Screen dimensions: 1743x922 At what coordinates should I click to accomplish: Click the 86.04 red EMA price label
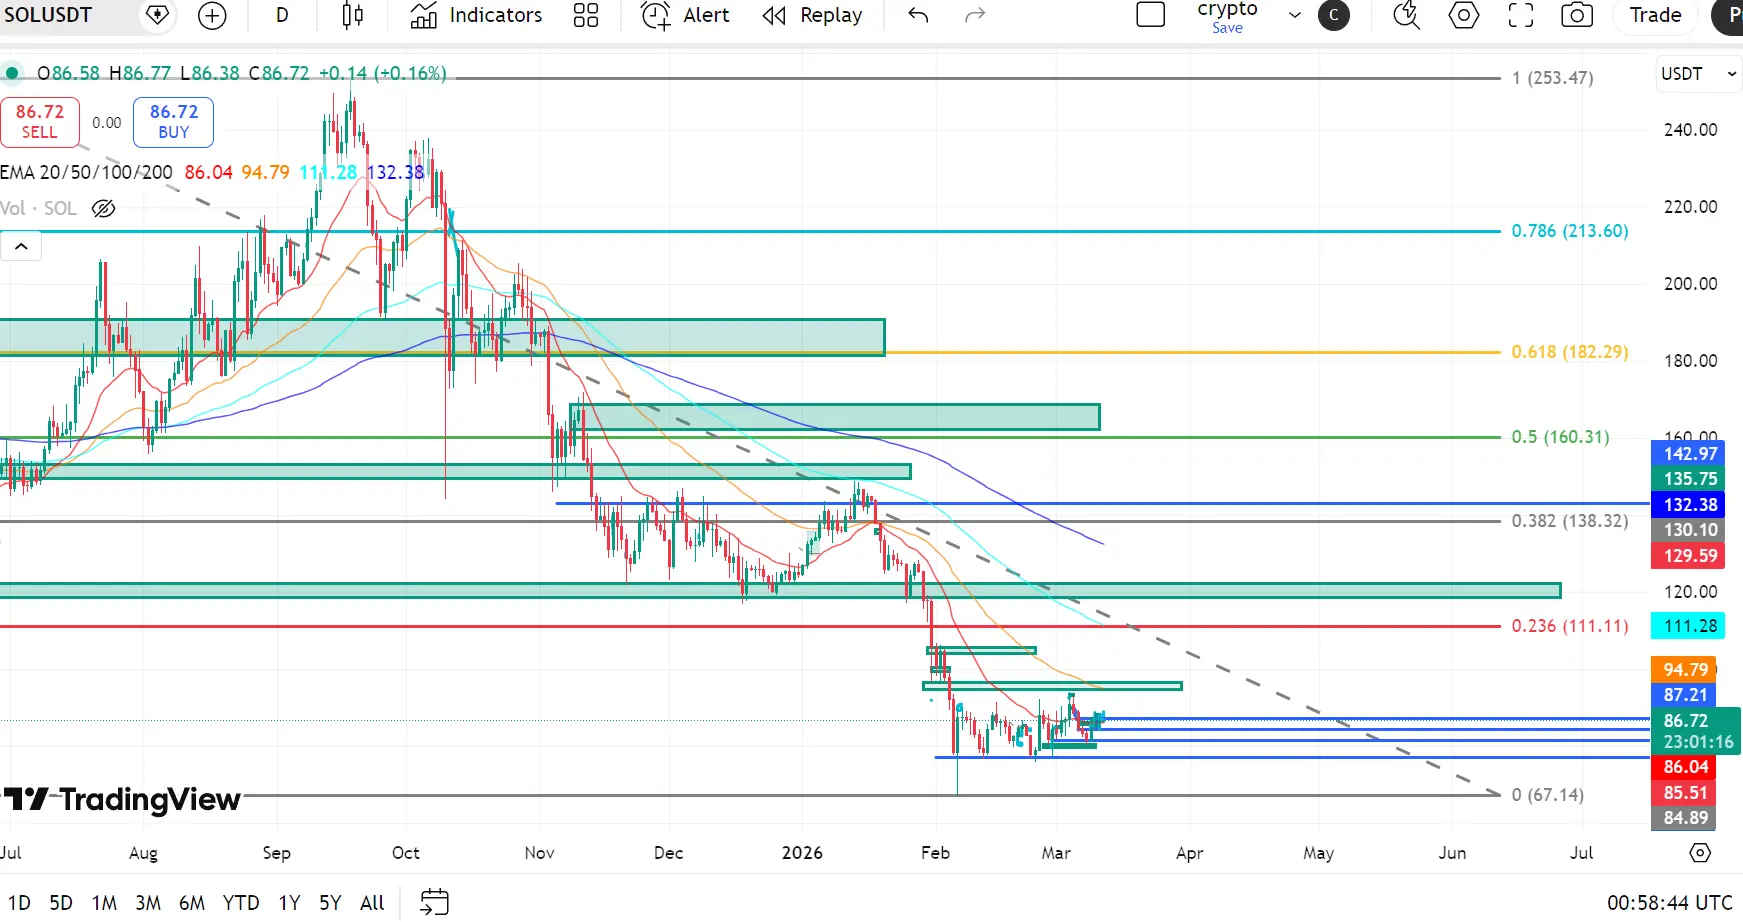(1684, 767)
